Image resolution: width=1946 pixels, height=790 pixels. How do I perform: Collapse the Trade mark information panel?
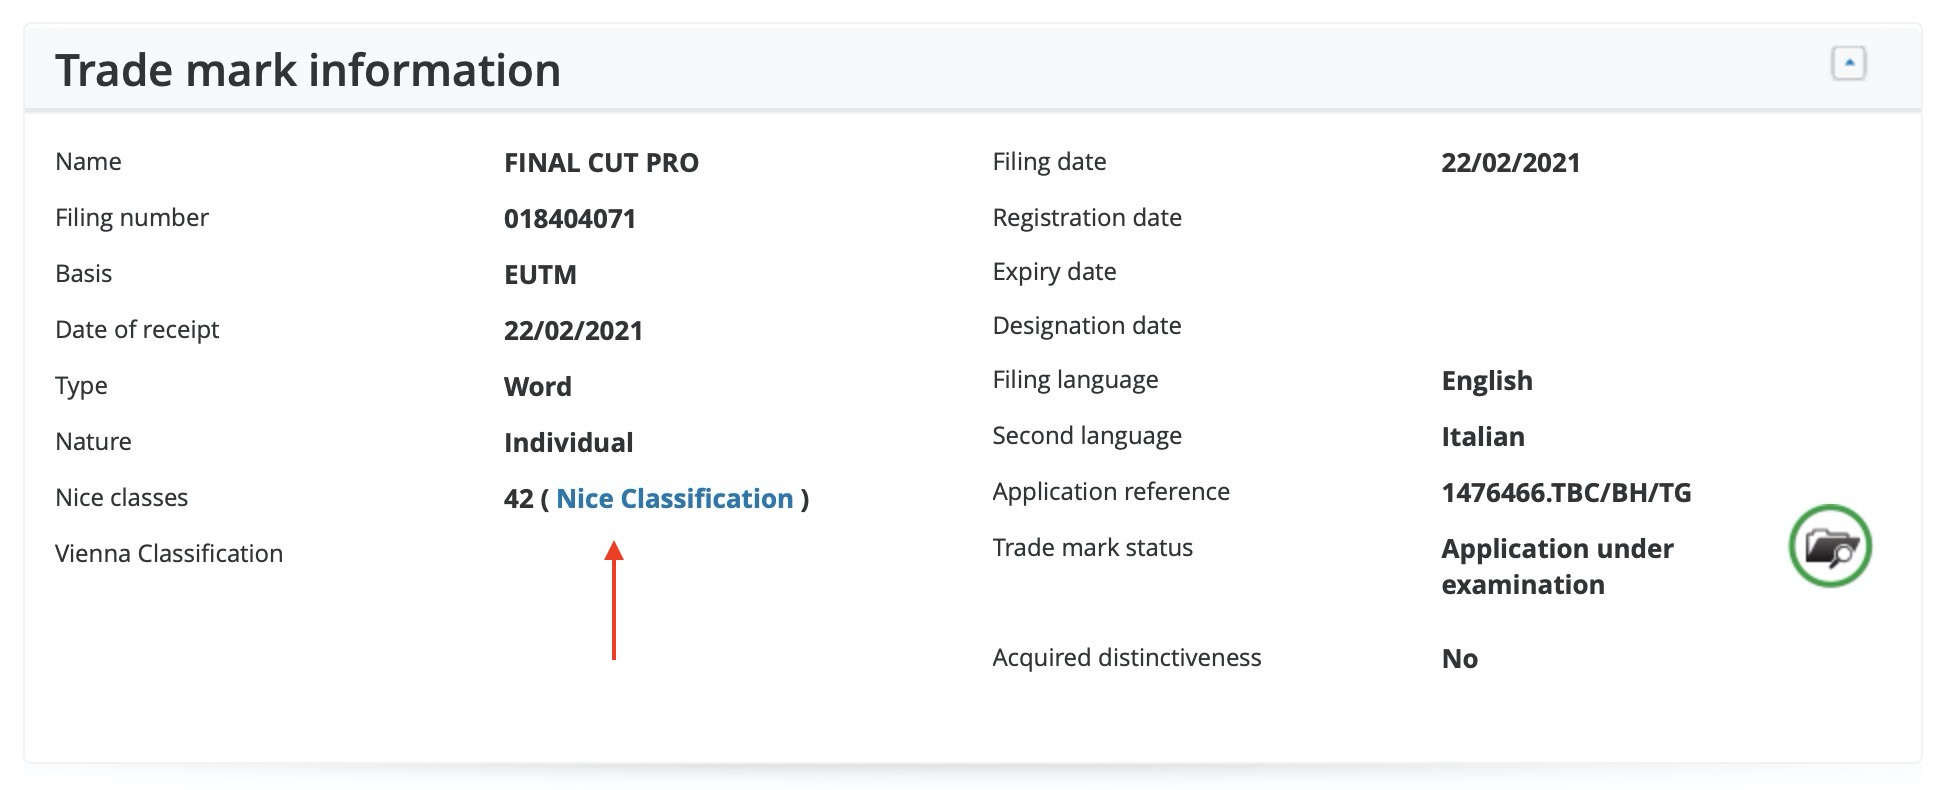(x=1848, y=64)
